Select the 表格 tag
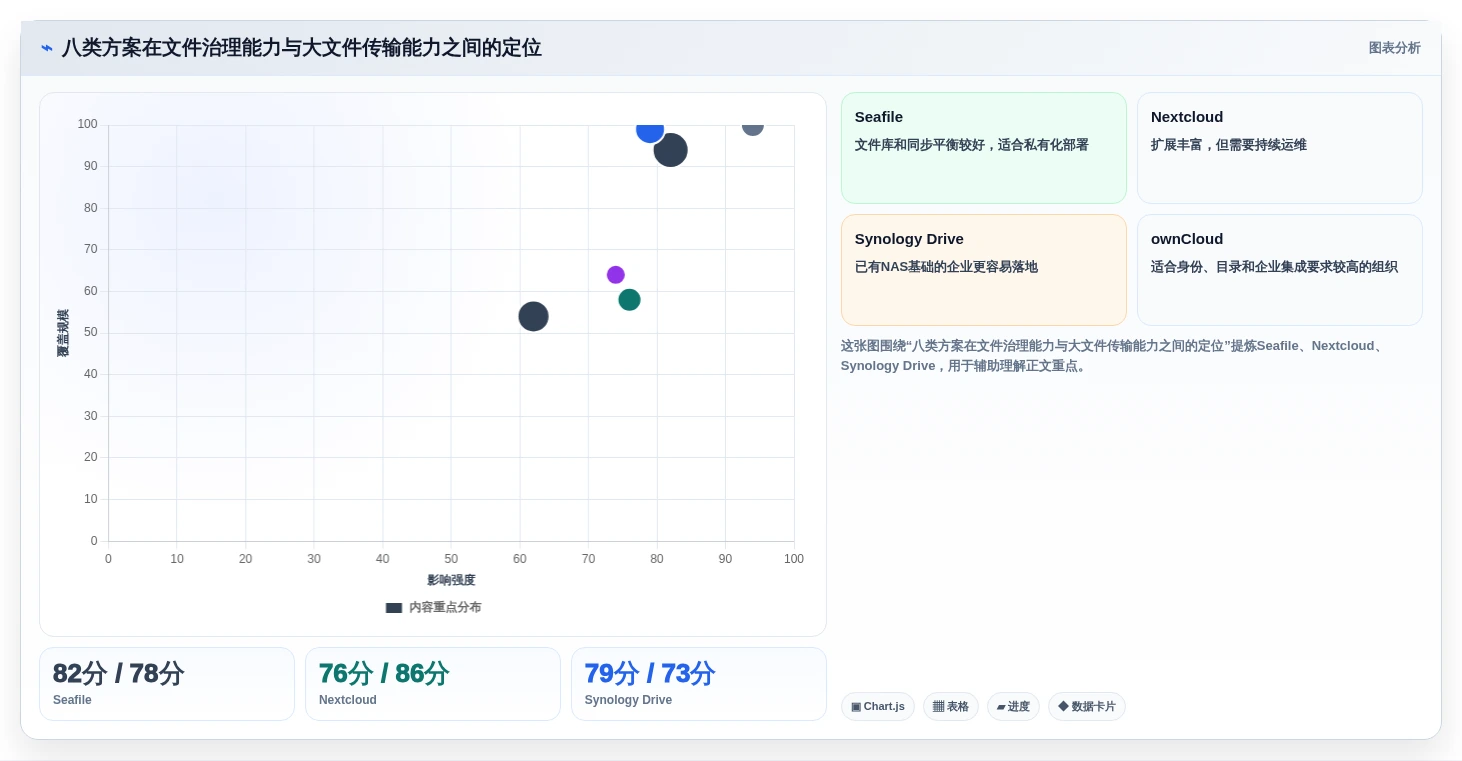Image resolution: width=1462 pixels, height=761 pixels. pos(951,706)
